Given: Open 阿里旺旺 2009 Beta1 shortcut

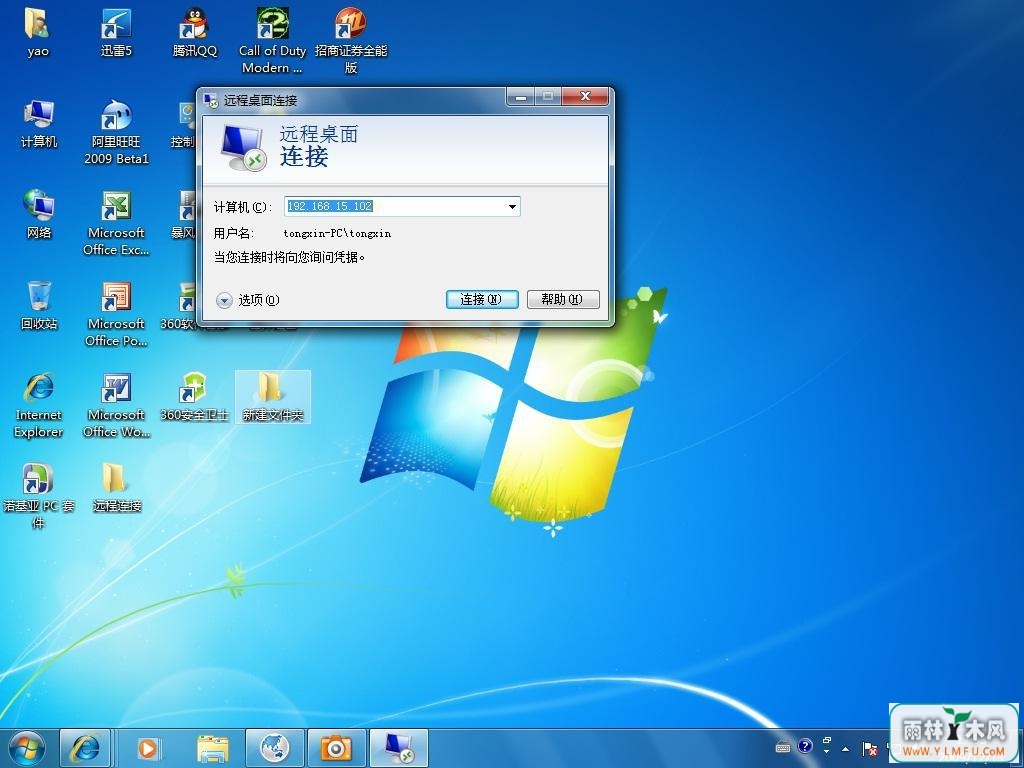Looking at the screenshot, I should click(x=116, y=132).
